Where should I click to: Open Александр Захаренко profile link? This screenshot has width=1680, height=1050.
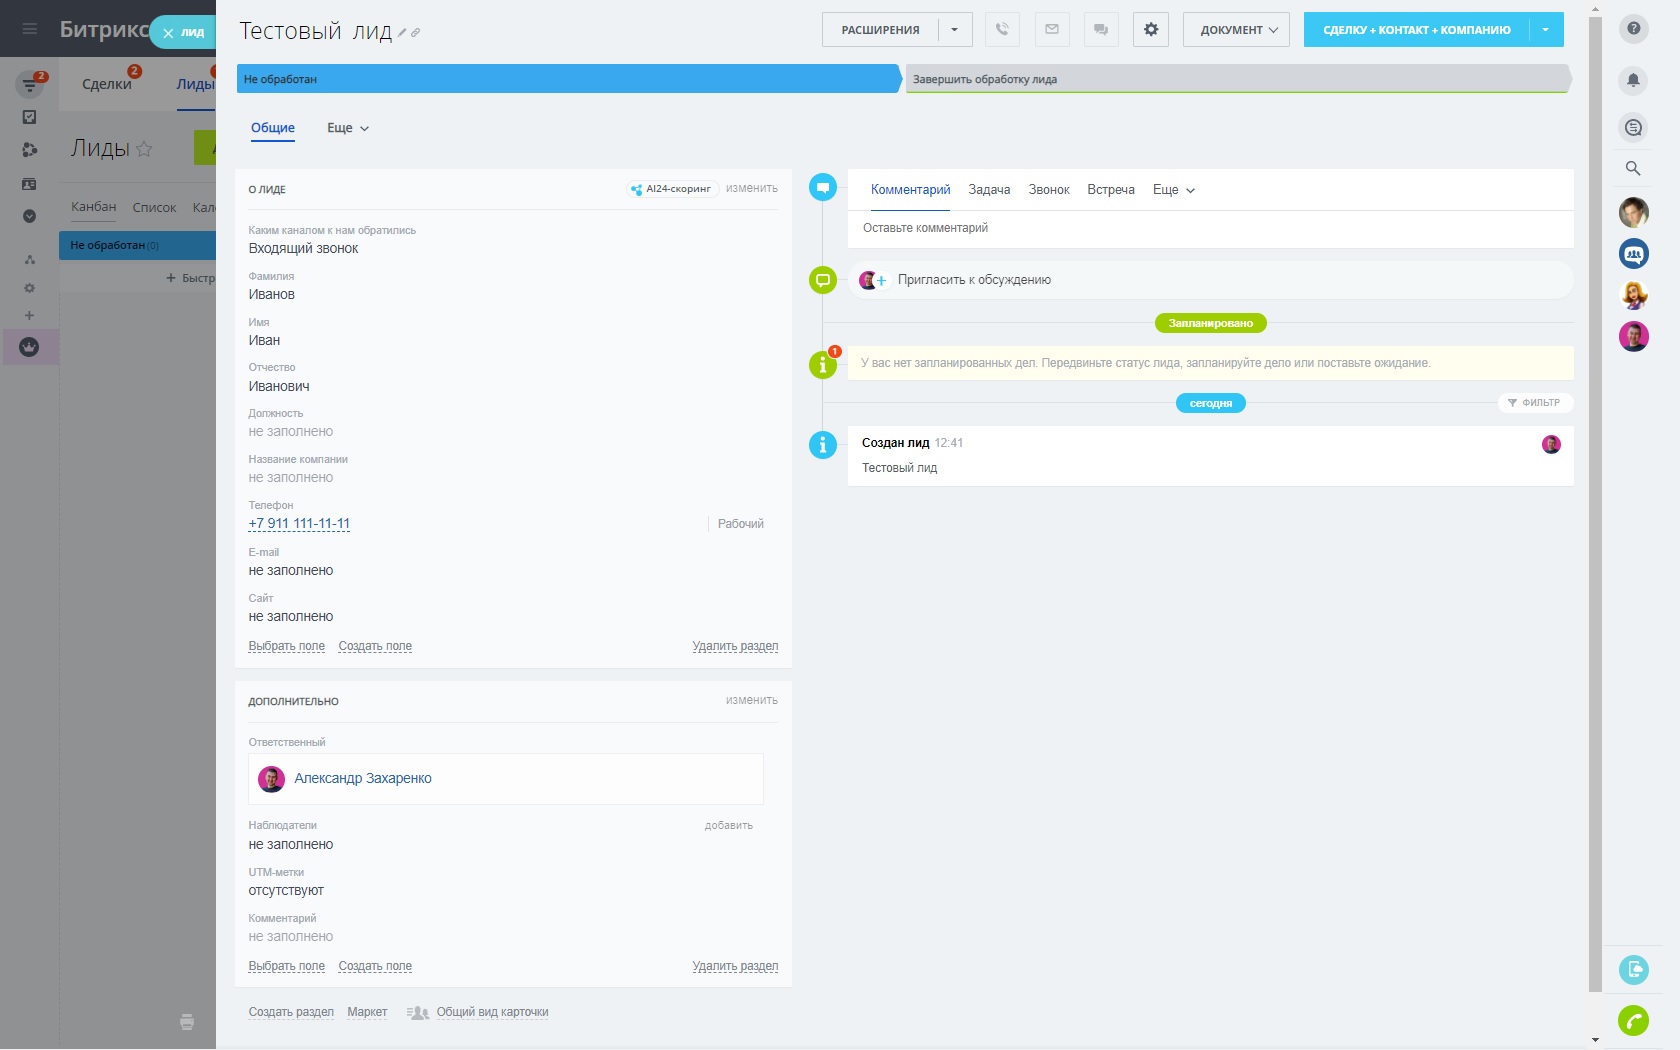pos(363,779)
